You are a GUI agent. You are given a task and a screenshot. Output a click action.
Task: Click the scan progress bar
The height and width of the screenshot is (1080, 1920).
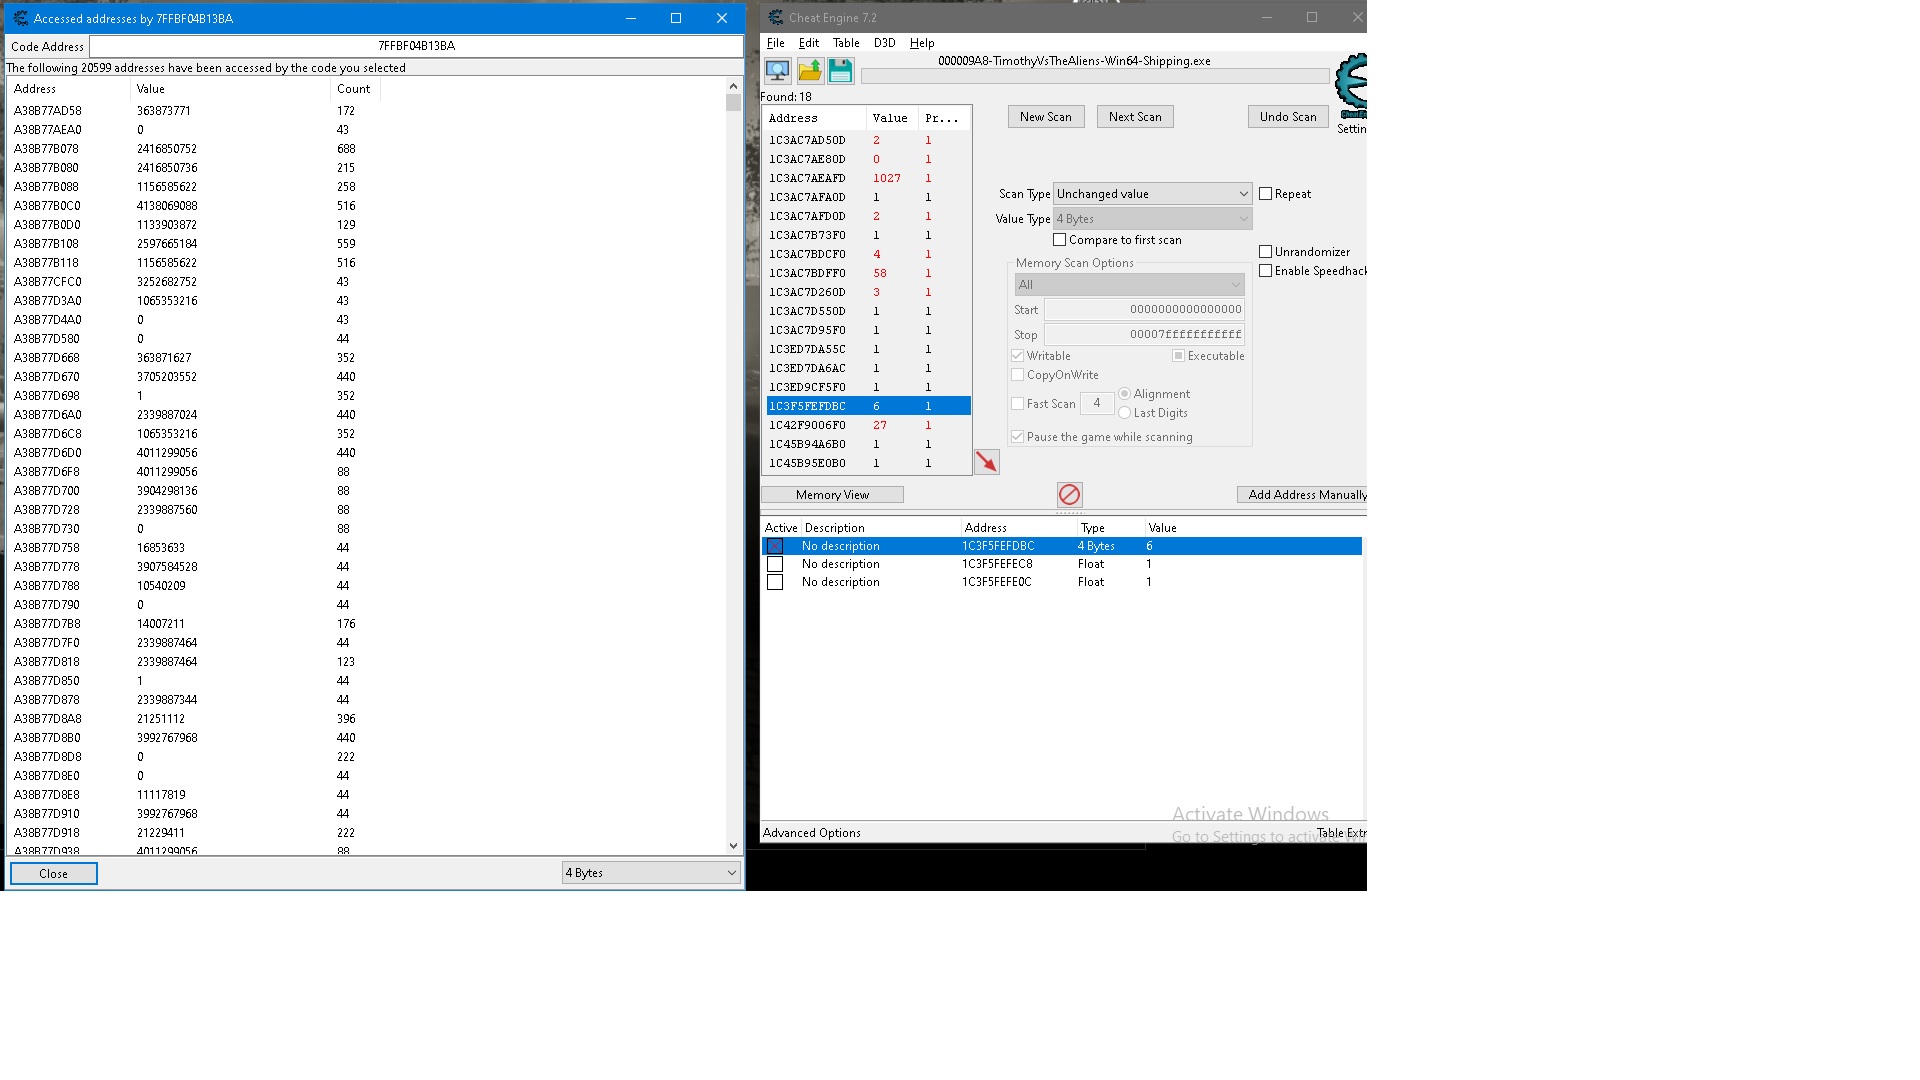click(1095, 77)
